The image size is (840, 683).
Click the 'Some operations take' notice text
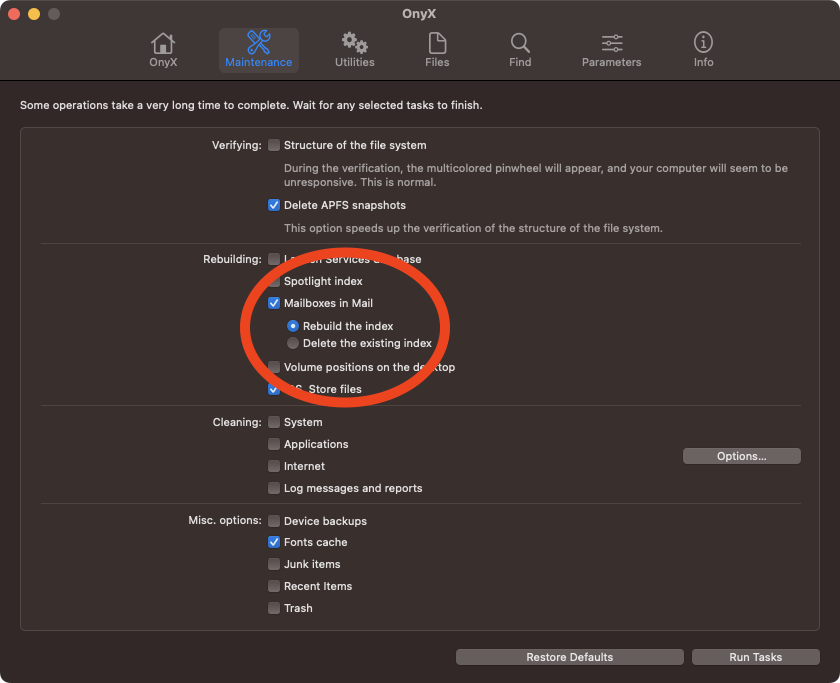pyautogui.click(x=251, y=105)
